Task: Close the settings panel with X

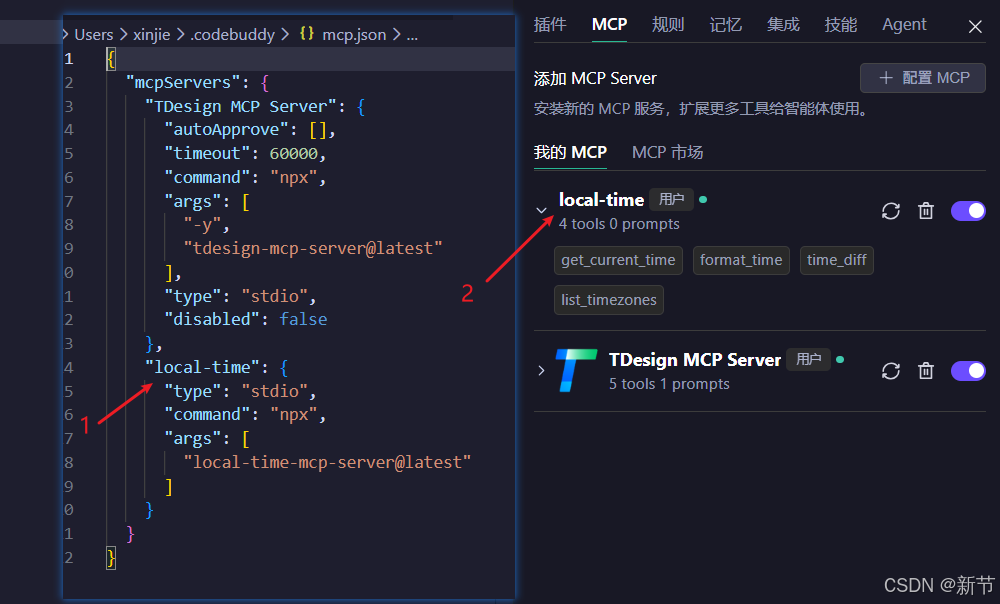Action: [975, 27]
